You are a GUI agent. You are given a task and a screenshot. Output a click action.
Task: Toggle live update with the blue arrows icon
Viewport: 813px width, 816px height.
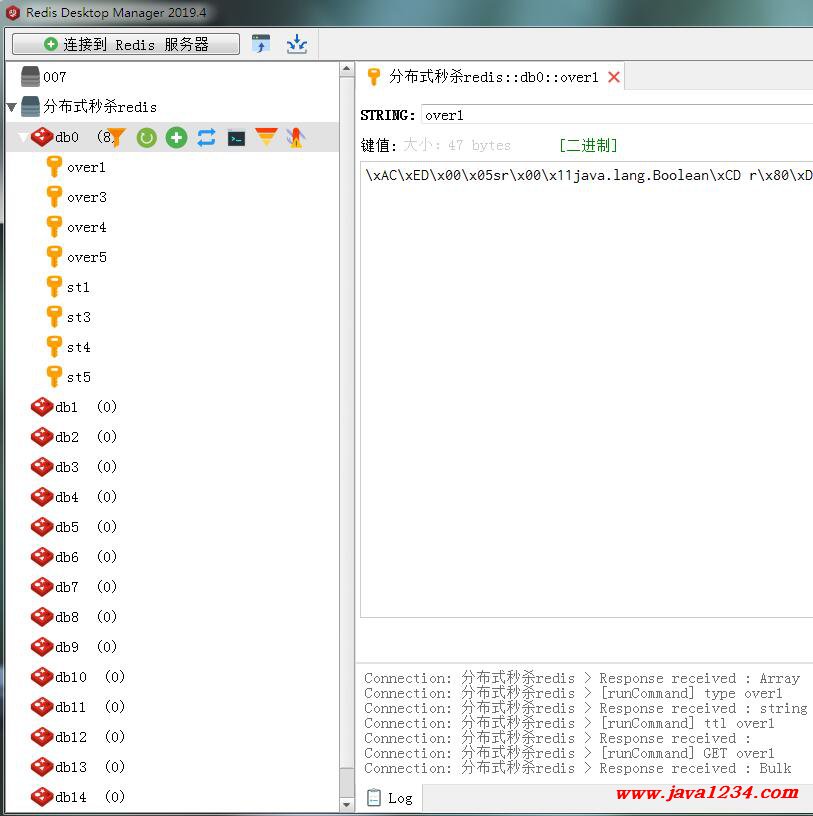click(x=207, y=138)
